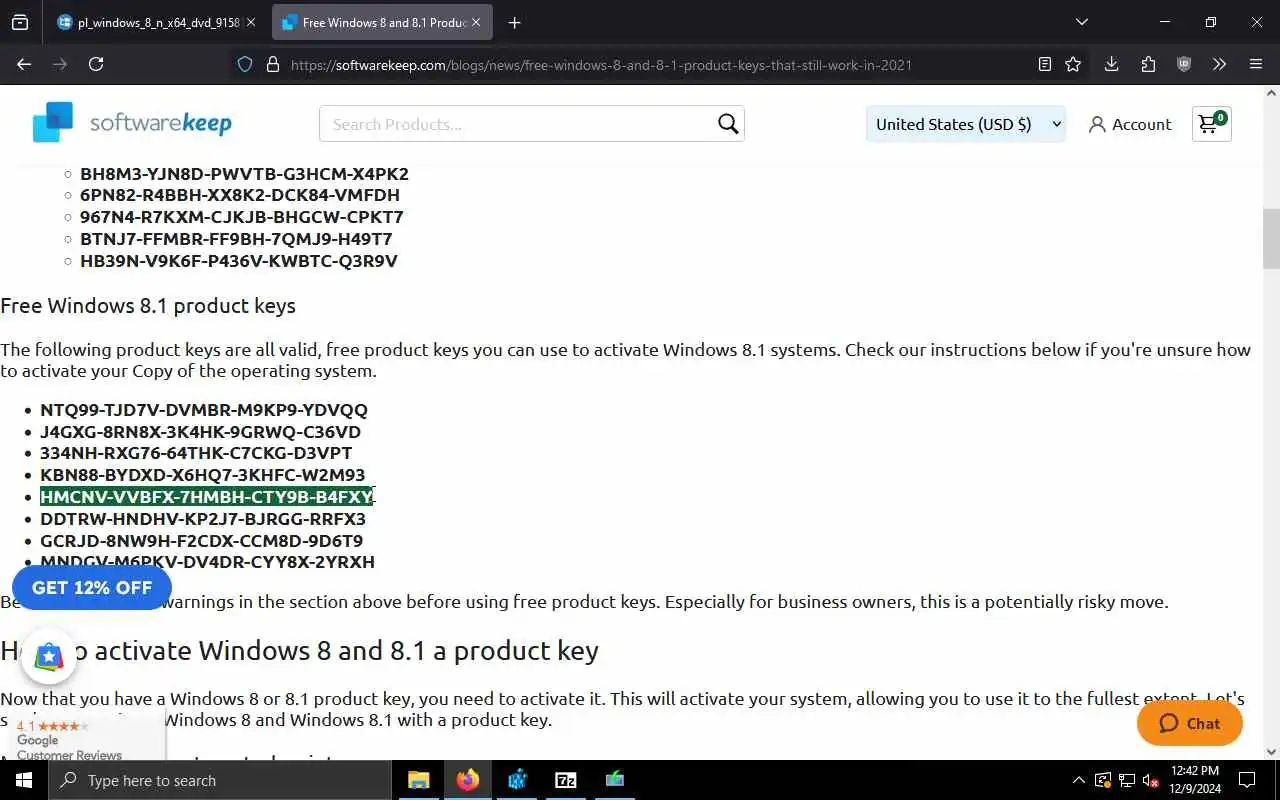The width and height of the screenshot is (1280, 800).
Task: Open the green-blue taskbar app icon
Action: (614, 780)
